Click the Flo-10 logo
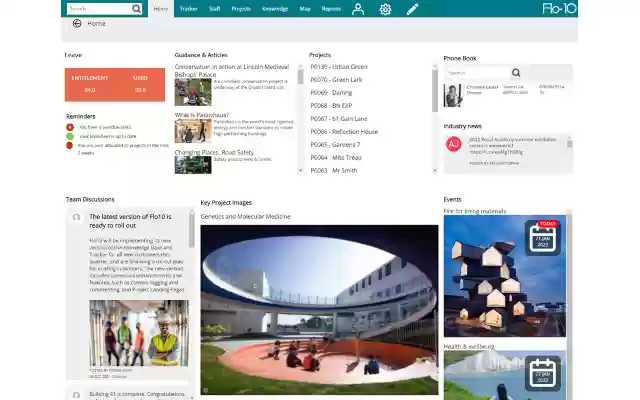The width and height of the screenshot is (640, 400). (x=559, y=8)
